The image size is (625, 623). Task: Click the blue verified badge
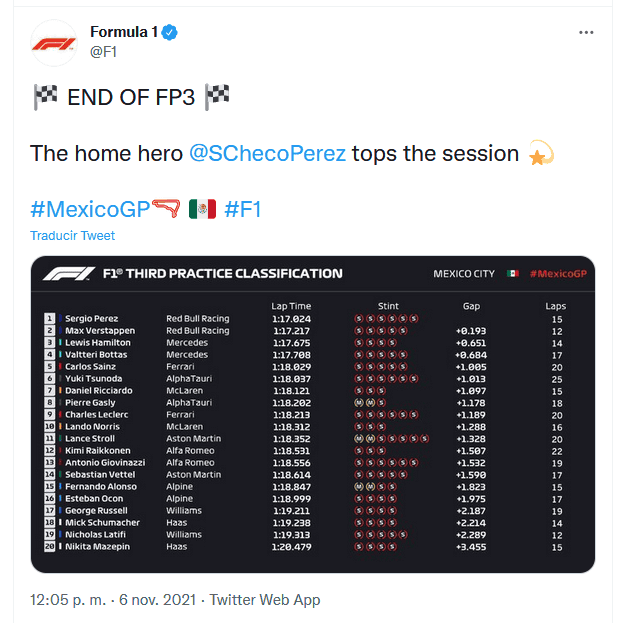pyautogui.click(x=171, y=33)
